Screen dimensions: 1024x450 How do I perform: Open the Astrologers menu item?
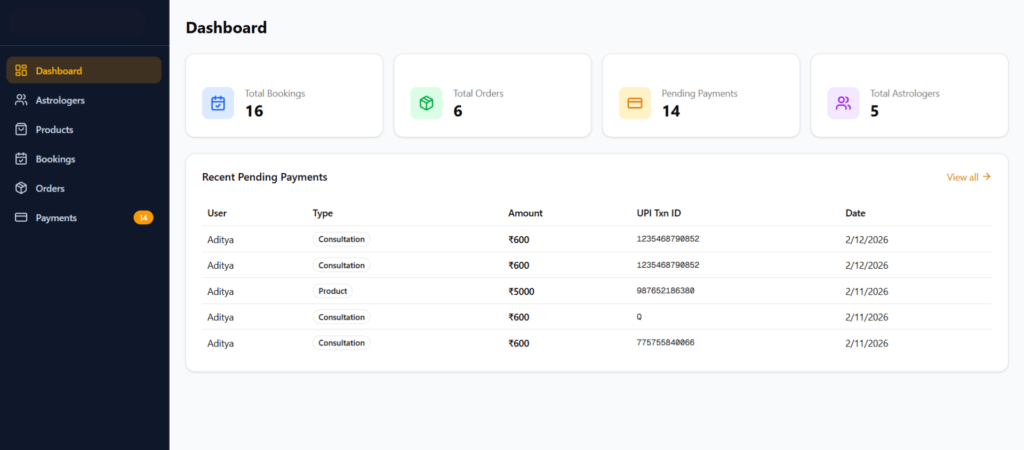point(60,100)
